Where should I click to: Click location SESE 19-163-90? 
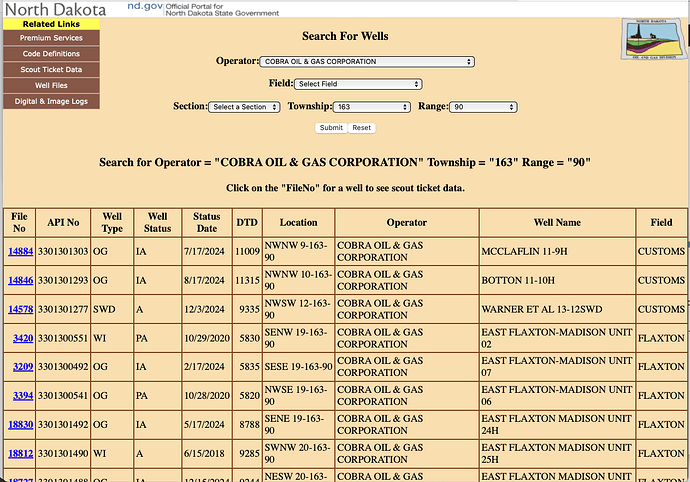(x=298, y=367)
